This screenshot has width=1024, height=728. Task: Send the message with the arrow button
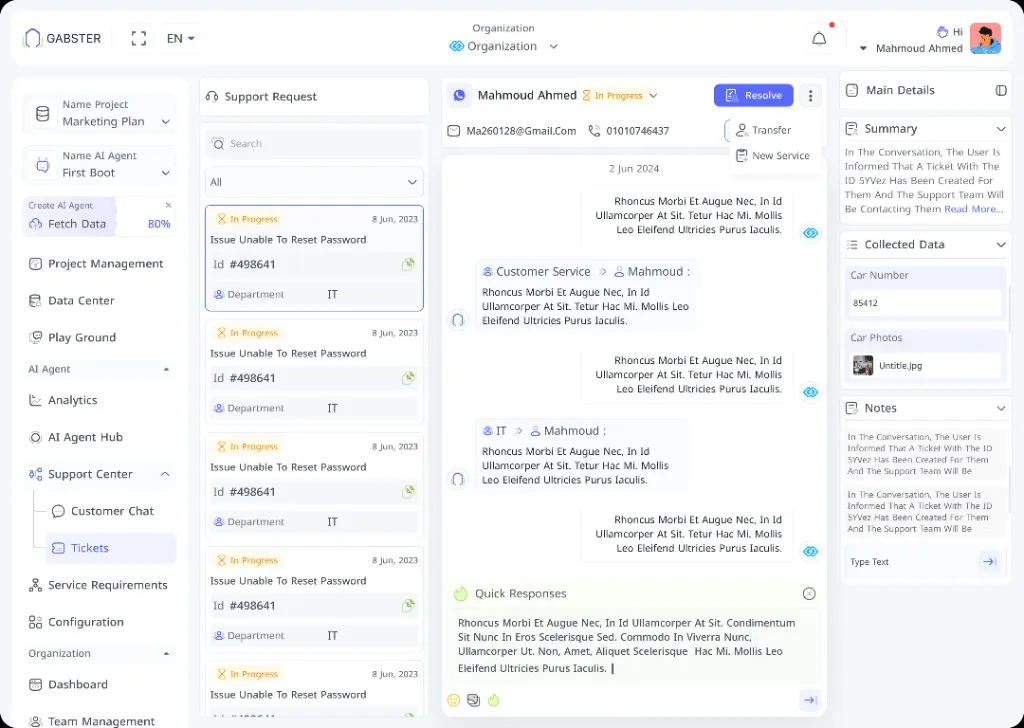[x=810, y=700]
